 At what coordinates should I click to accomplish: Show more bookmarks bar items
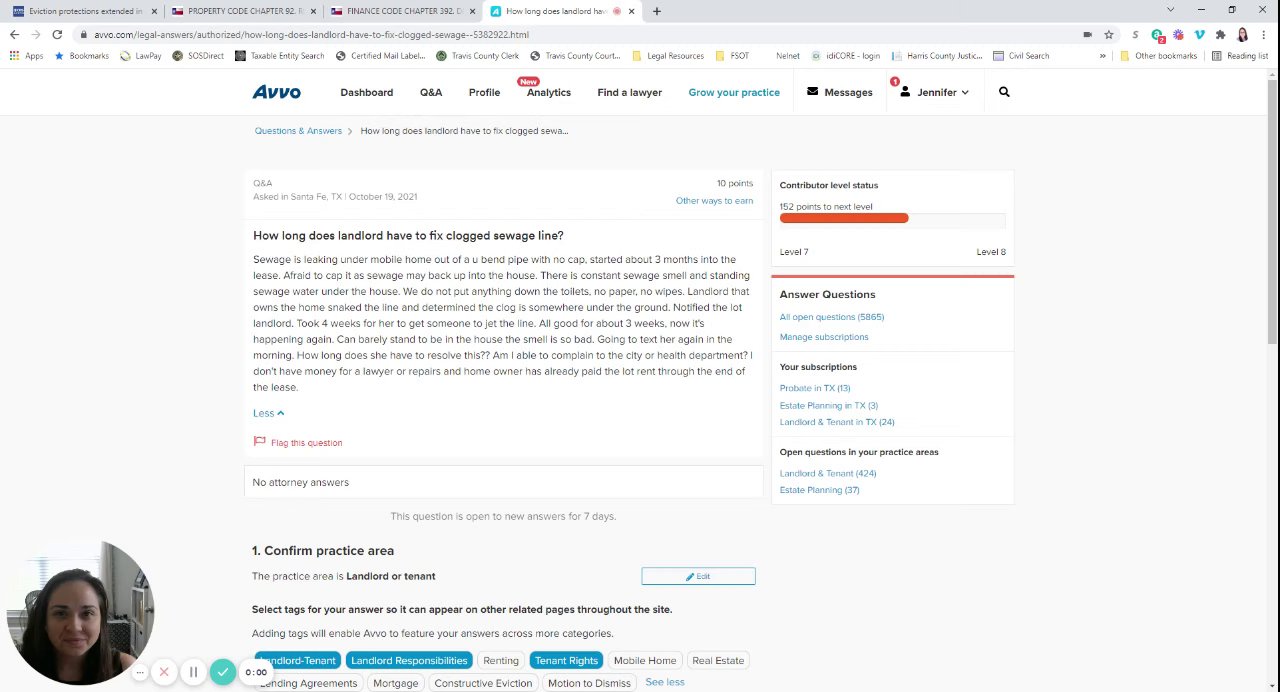(1103, 56)
